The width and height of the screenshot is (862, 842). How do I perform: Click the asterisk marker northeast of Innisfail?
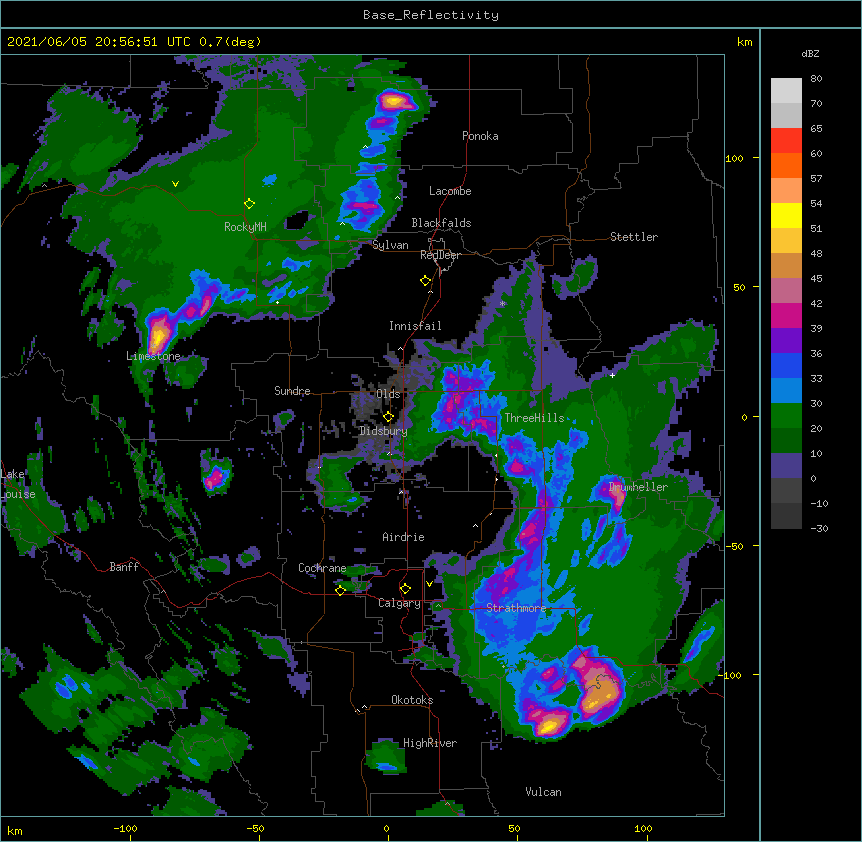click(x=502, y=303)
